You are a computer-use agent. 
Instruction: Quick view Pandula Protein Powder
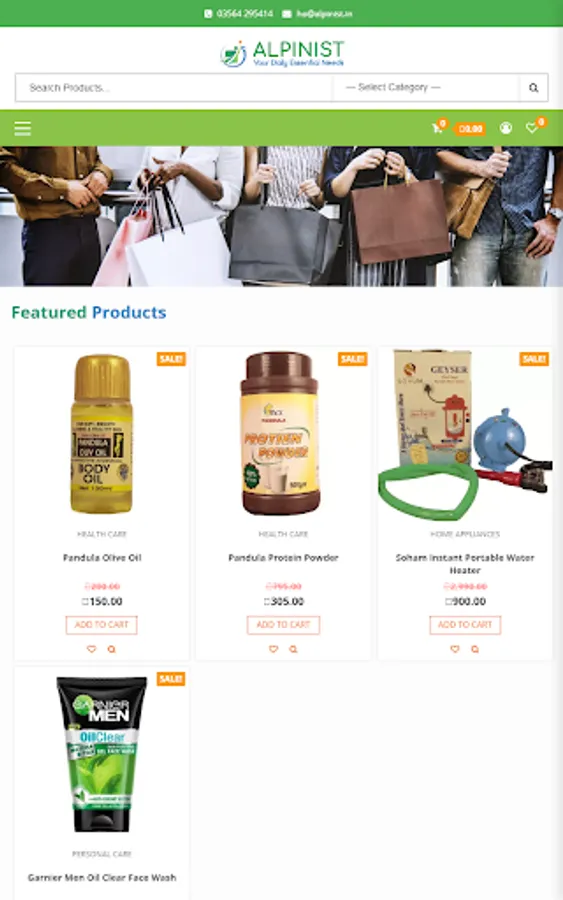pos(293,649)
